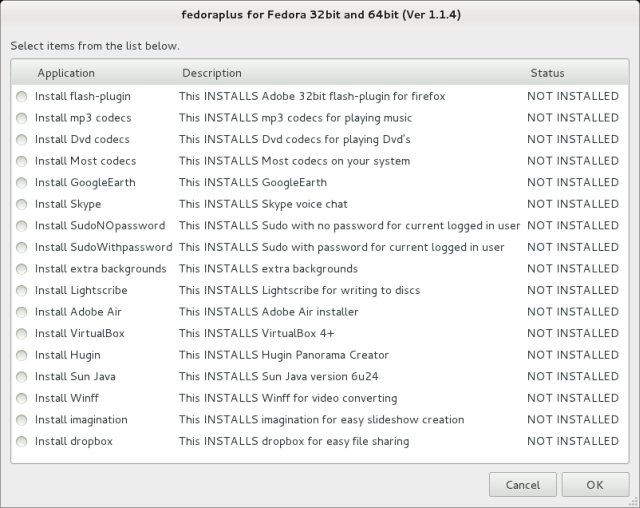Image resolution: width=640 pixels, height=508 pixels.
Task: Pick the Install extra backgrounds option
Action: pyautogui.click(x=22, y=269)
